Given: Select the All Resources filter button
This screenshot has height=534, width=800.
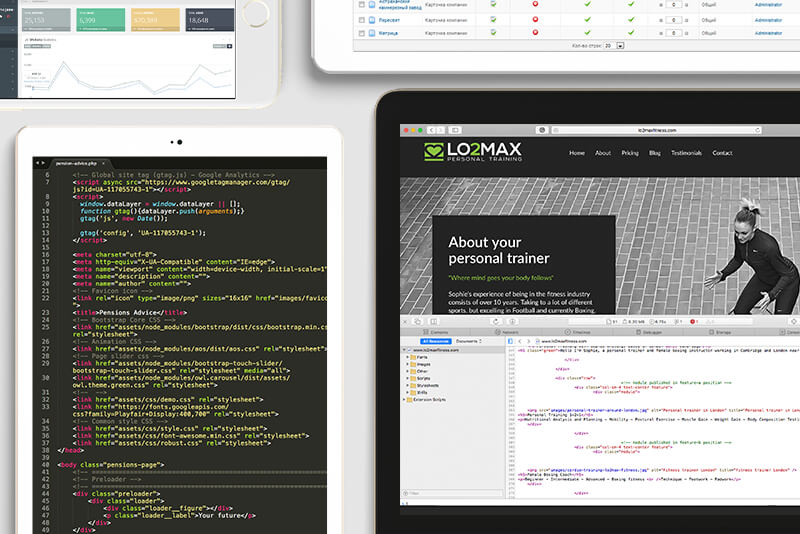Looking at the screenshot, I should [x=435, y=341].
